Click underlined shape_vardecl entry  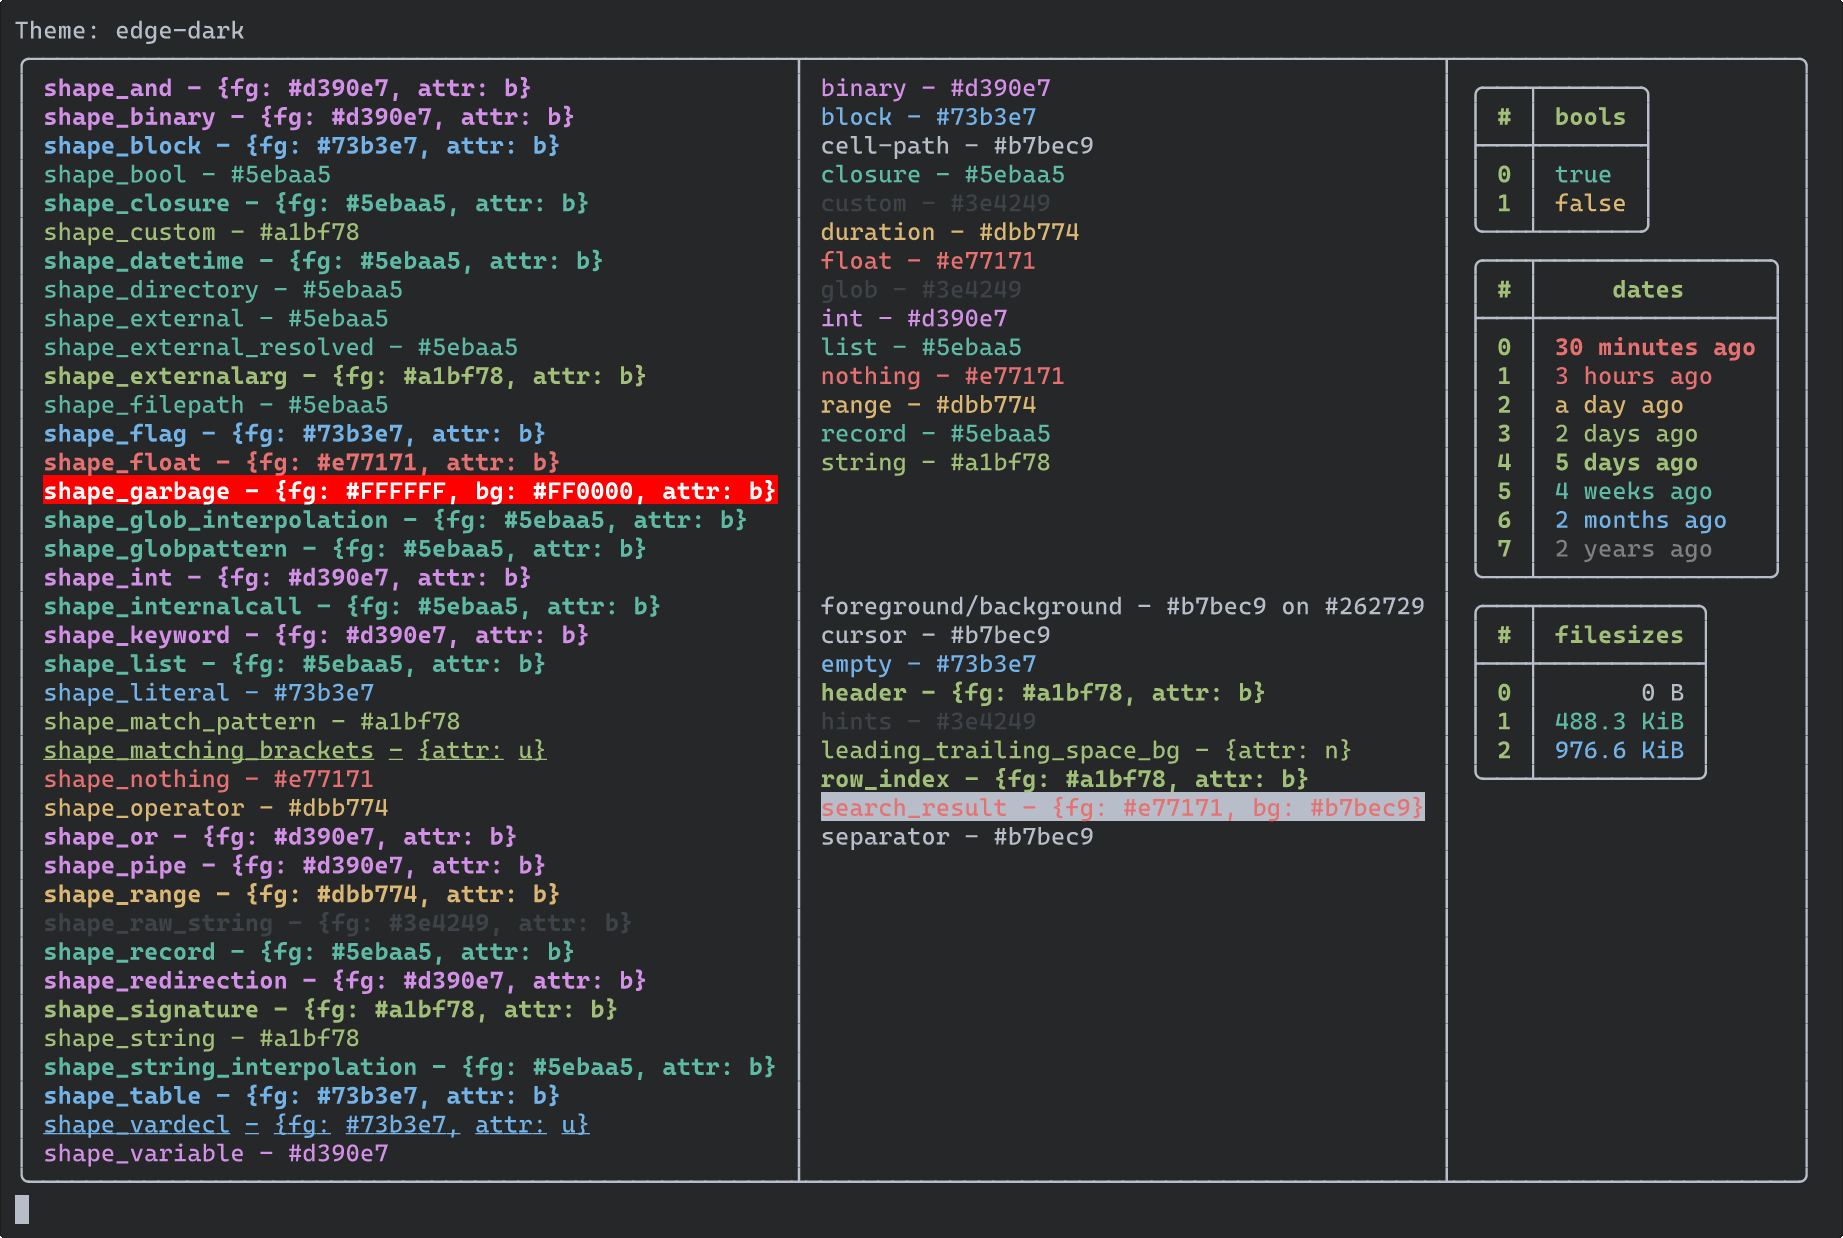click(x=316, y=1125)
